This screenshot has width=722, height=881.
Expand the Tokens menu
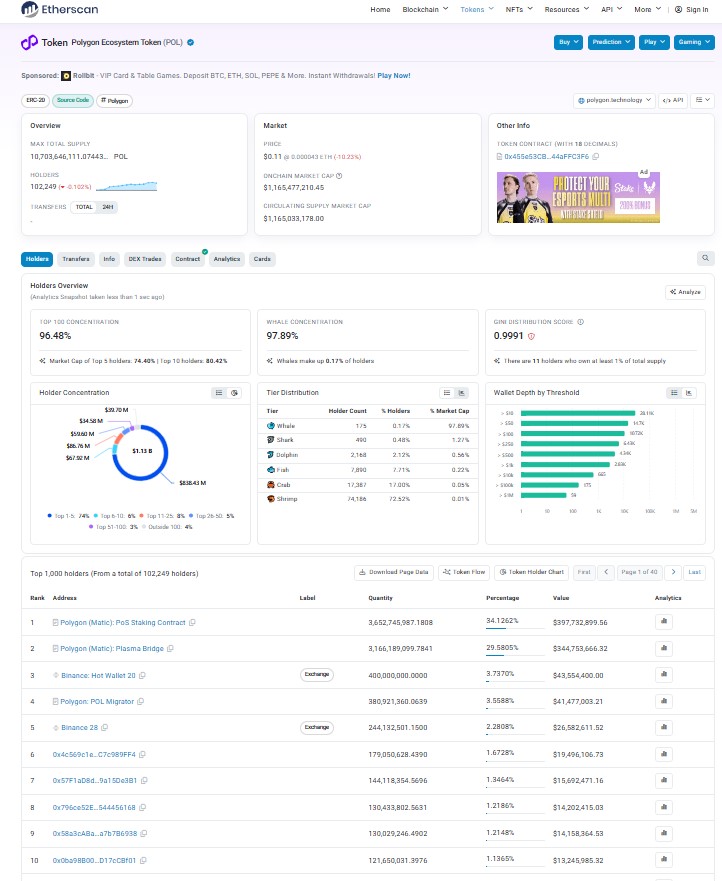(476, 10)
